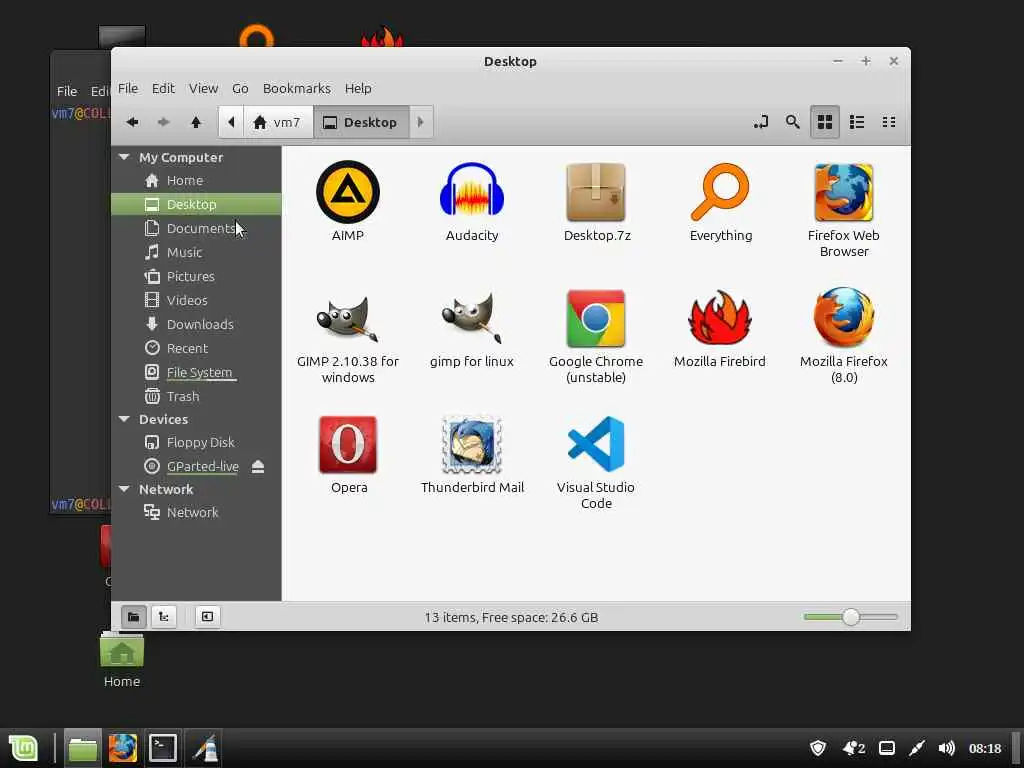Switch to list view
Viewport: 1024px width, 768px height.
pyautogui.click(x=857, y=122)
